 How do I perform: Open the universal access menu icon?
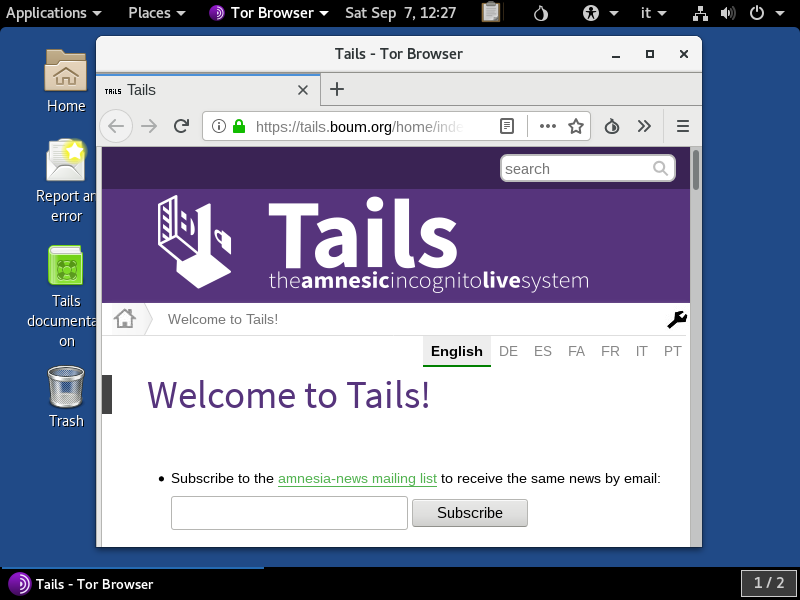(591, 13)
